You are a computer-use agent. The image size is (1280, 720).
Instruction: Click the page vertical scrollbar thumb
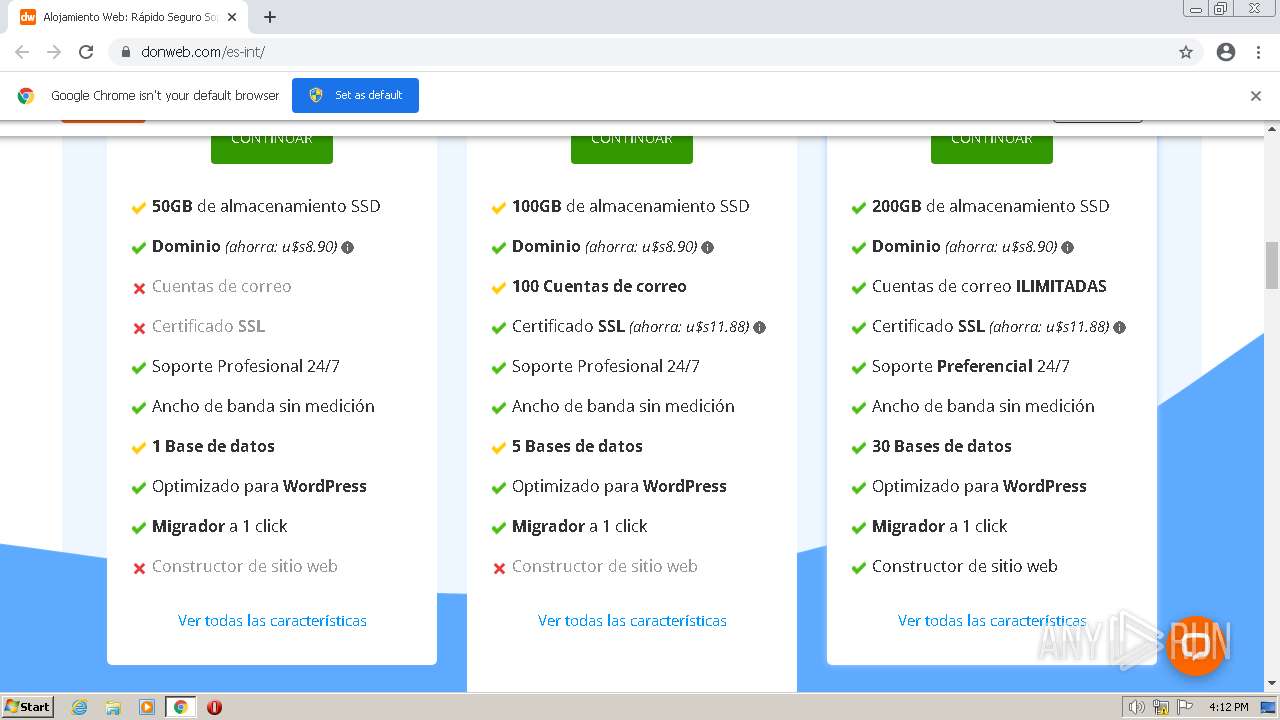coord(1271,264)
